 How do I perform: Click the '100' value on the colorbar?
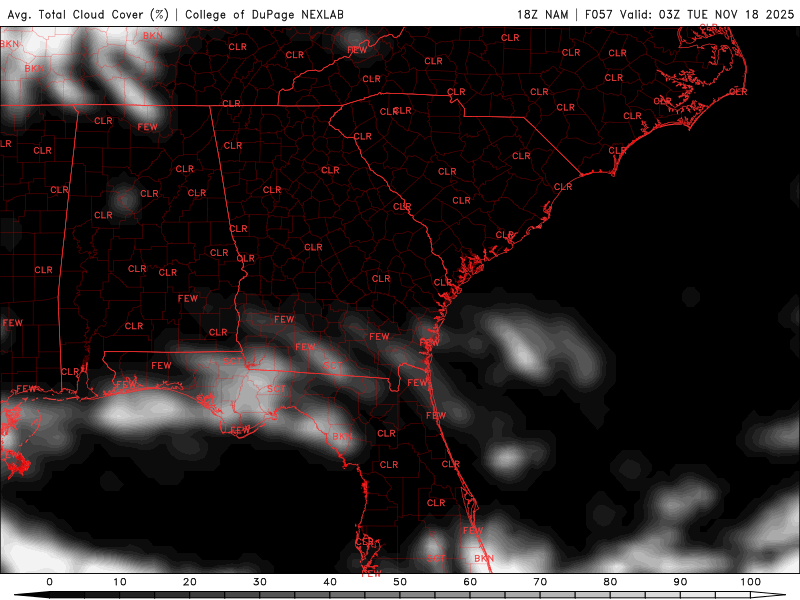[751, 582]
